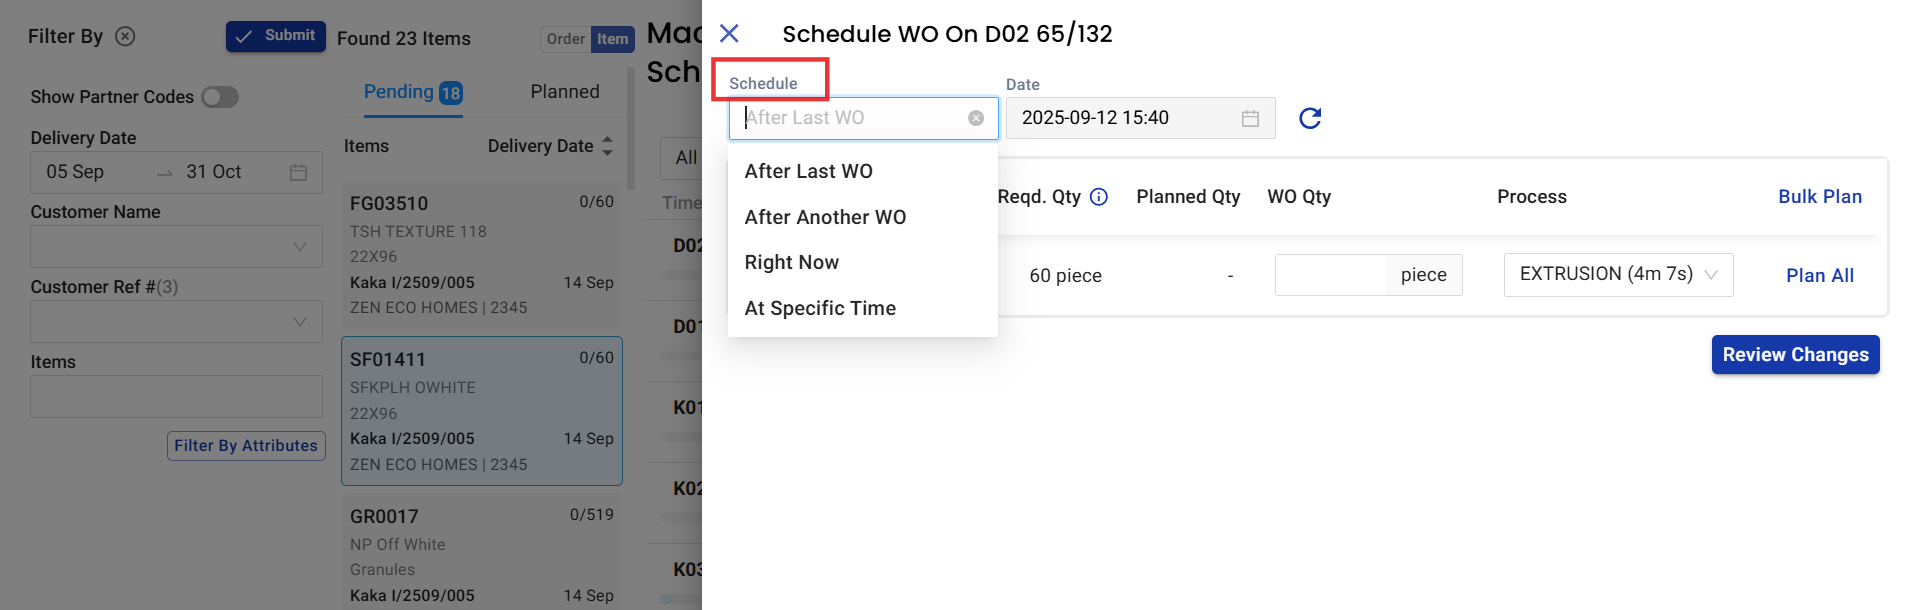Image resolution: width=1906 pixels, height=610 pixels.
Task: Sort items by Delivery Date arrows
Action: click(x=607, y=146)
